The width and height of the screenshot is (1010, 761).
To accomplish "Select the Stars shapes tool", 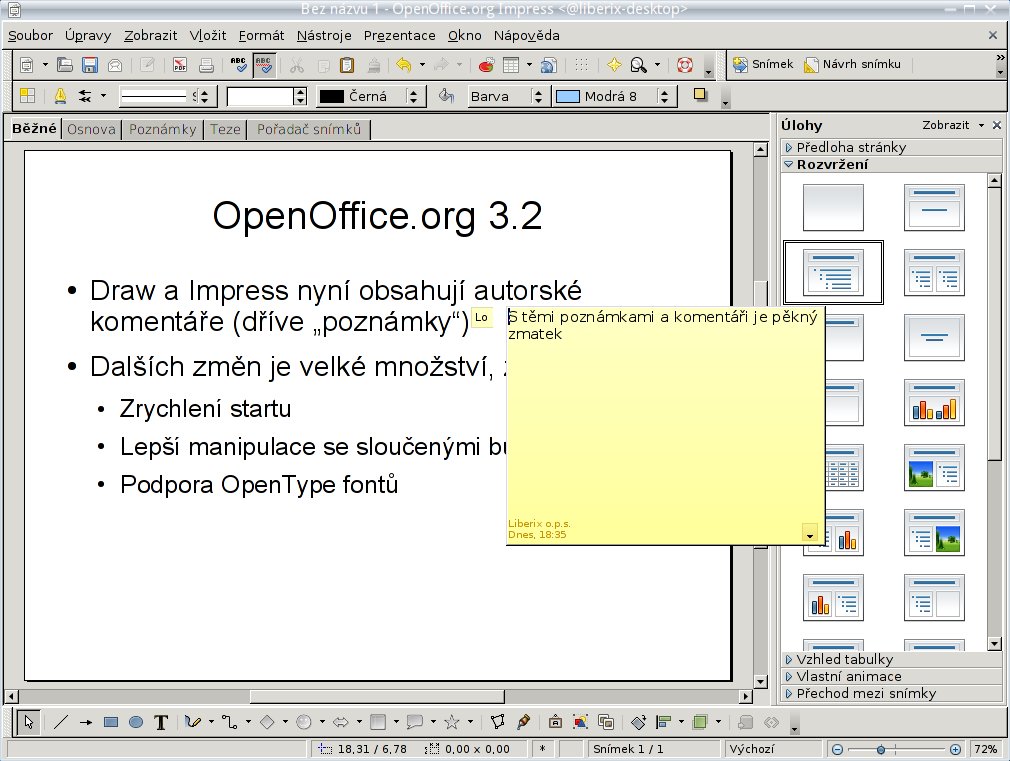I will [452, 722].
